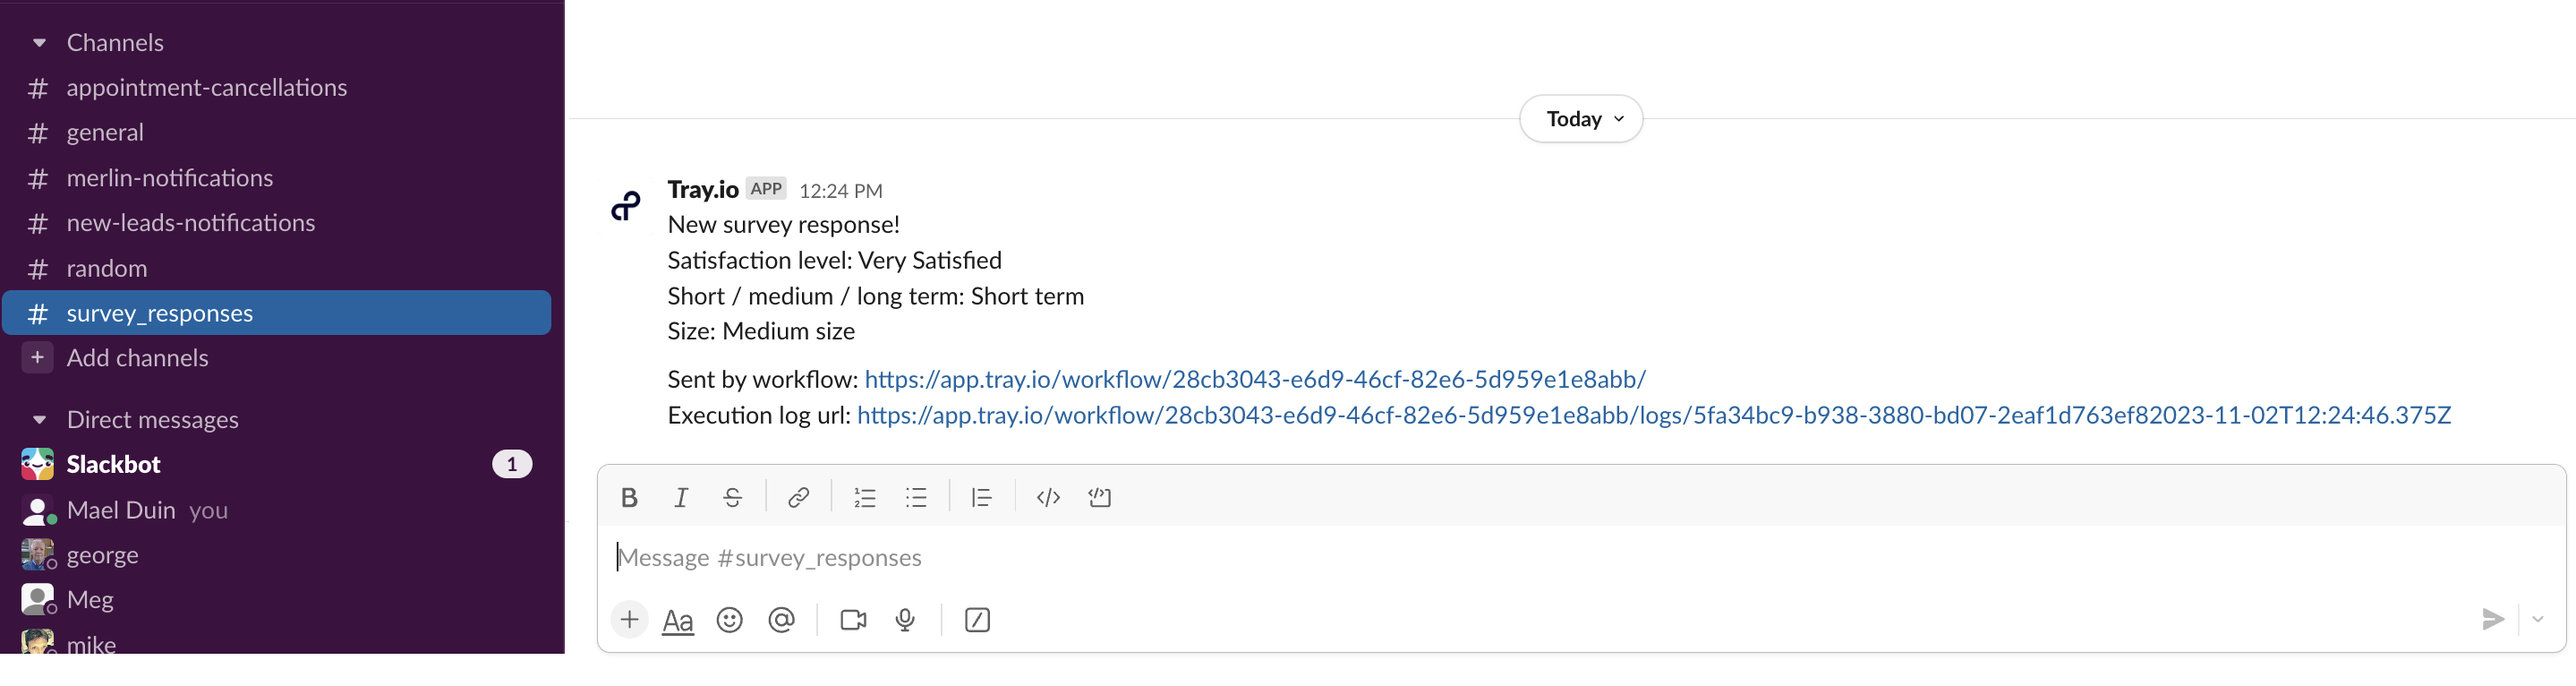Apply strikethrough formatting
Screen dimensions: 2576x686
point(733,497)
